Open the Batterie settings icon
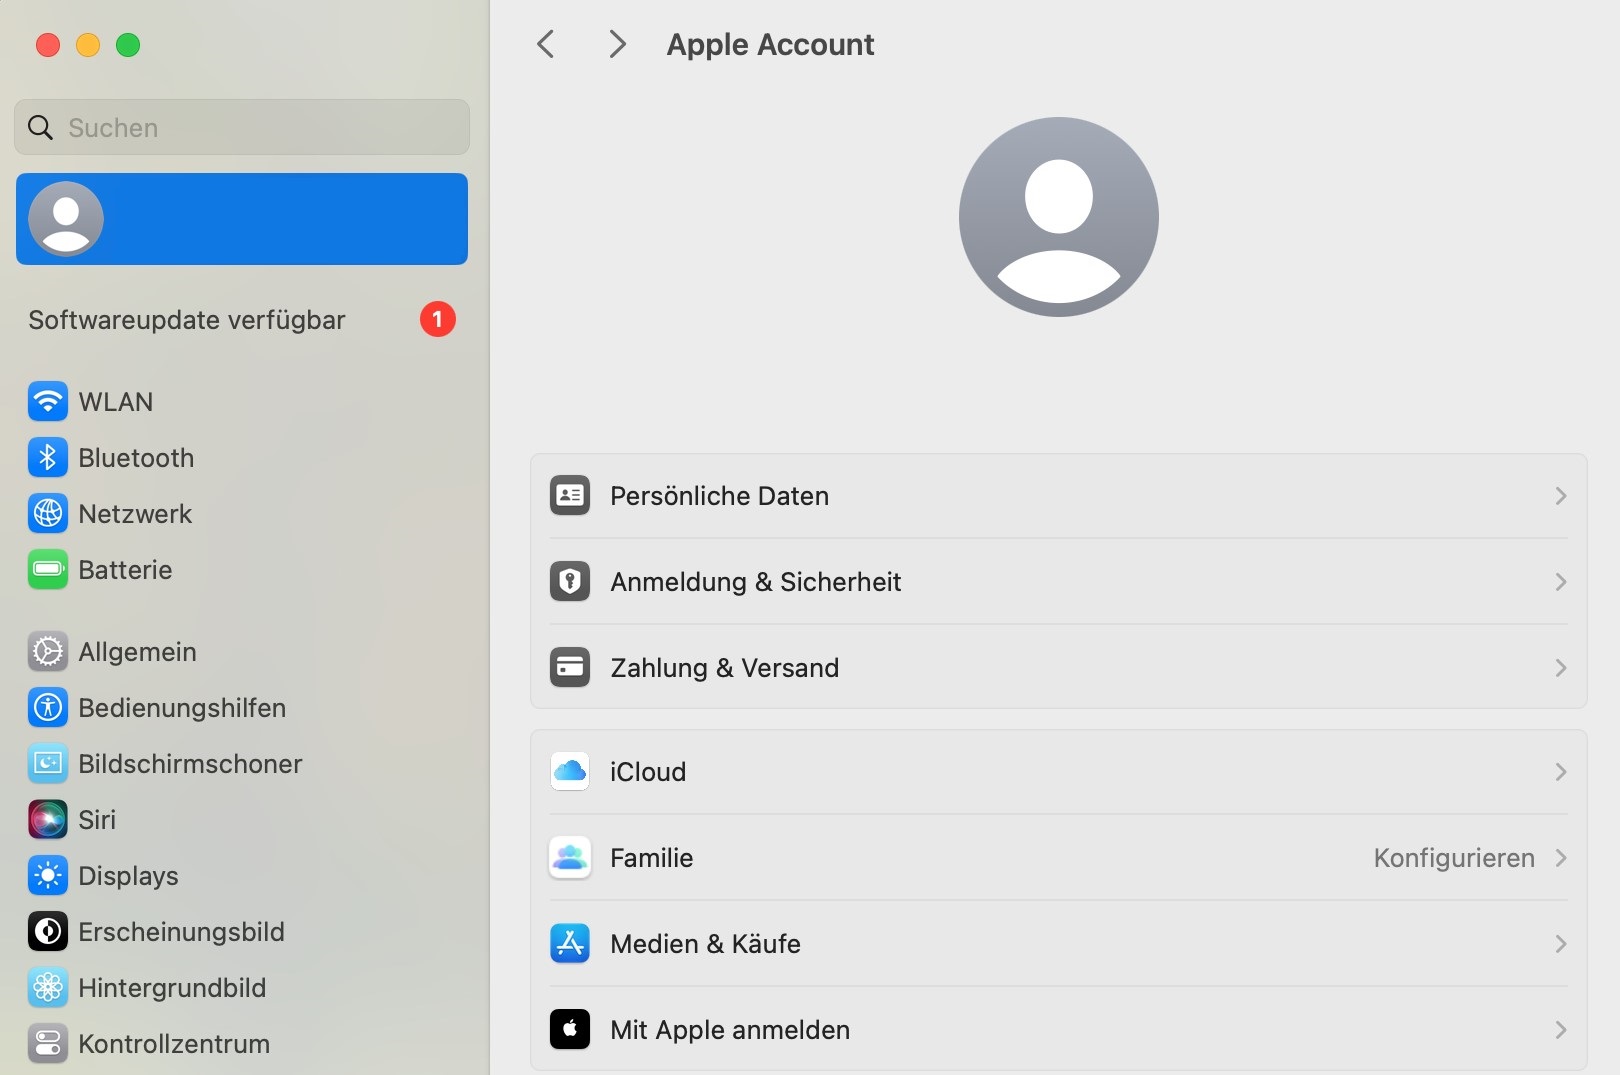 (x=48, y=570)
